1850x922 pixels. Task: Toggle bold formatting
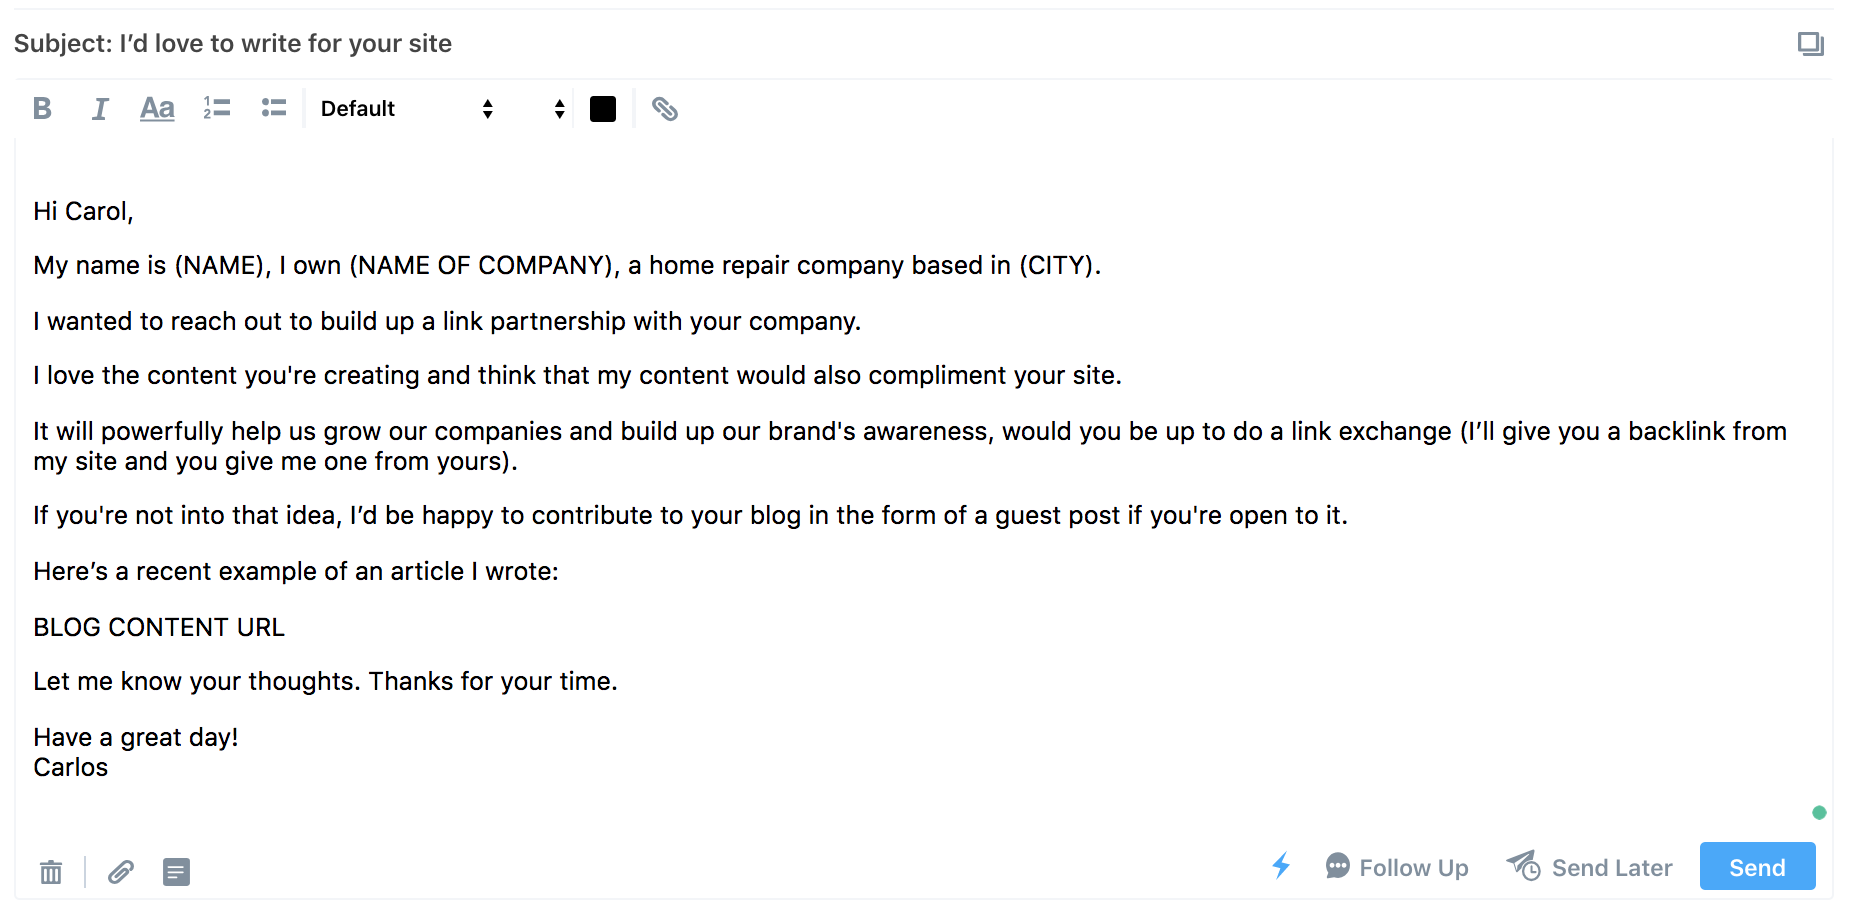point(42,108)
